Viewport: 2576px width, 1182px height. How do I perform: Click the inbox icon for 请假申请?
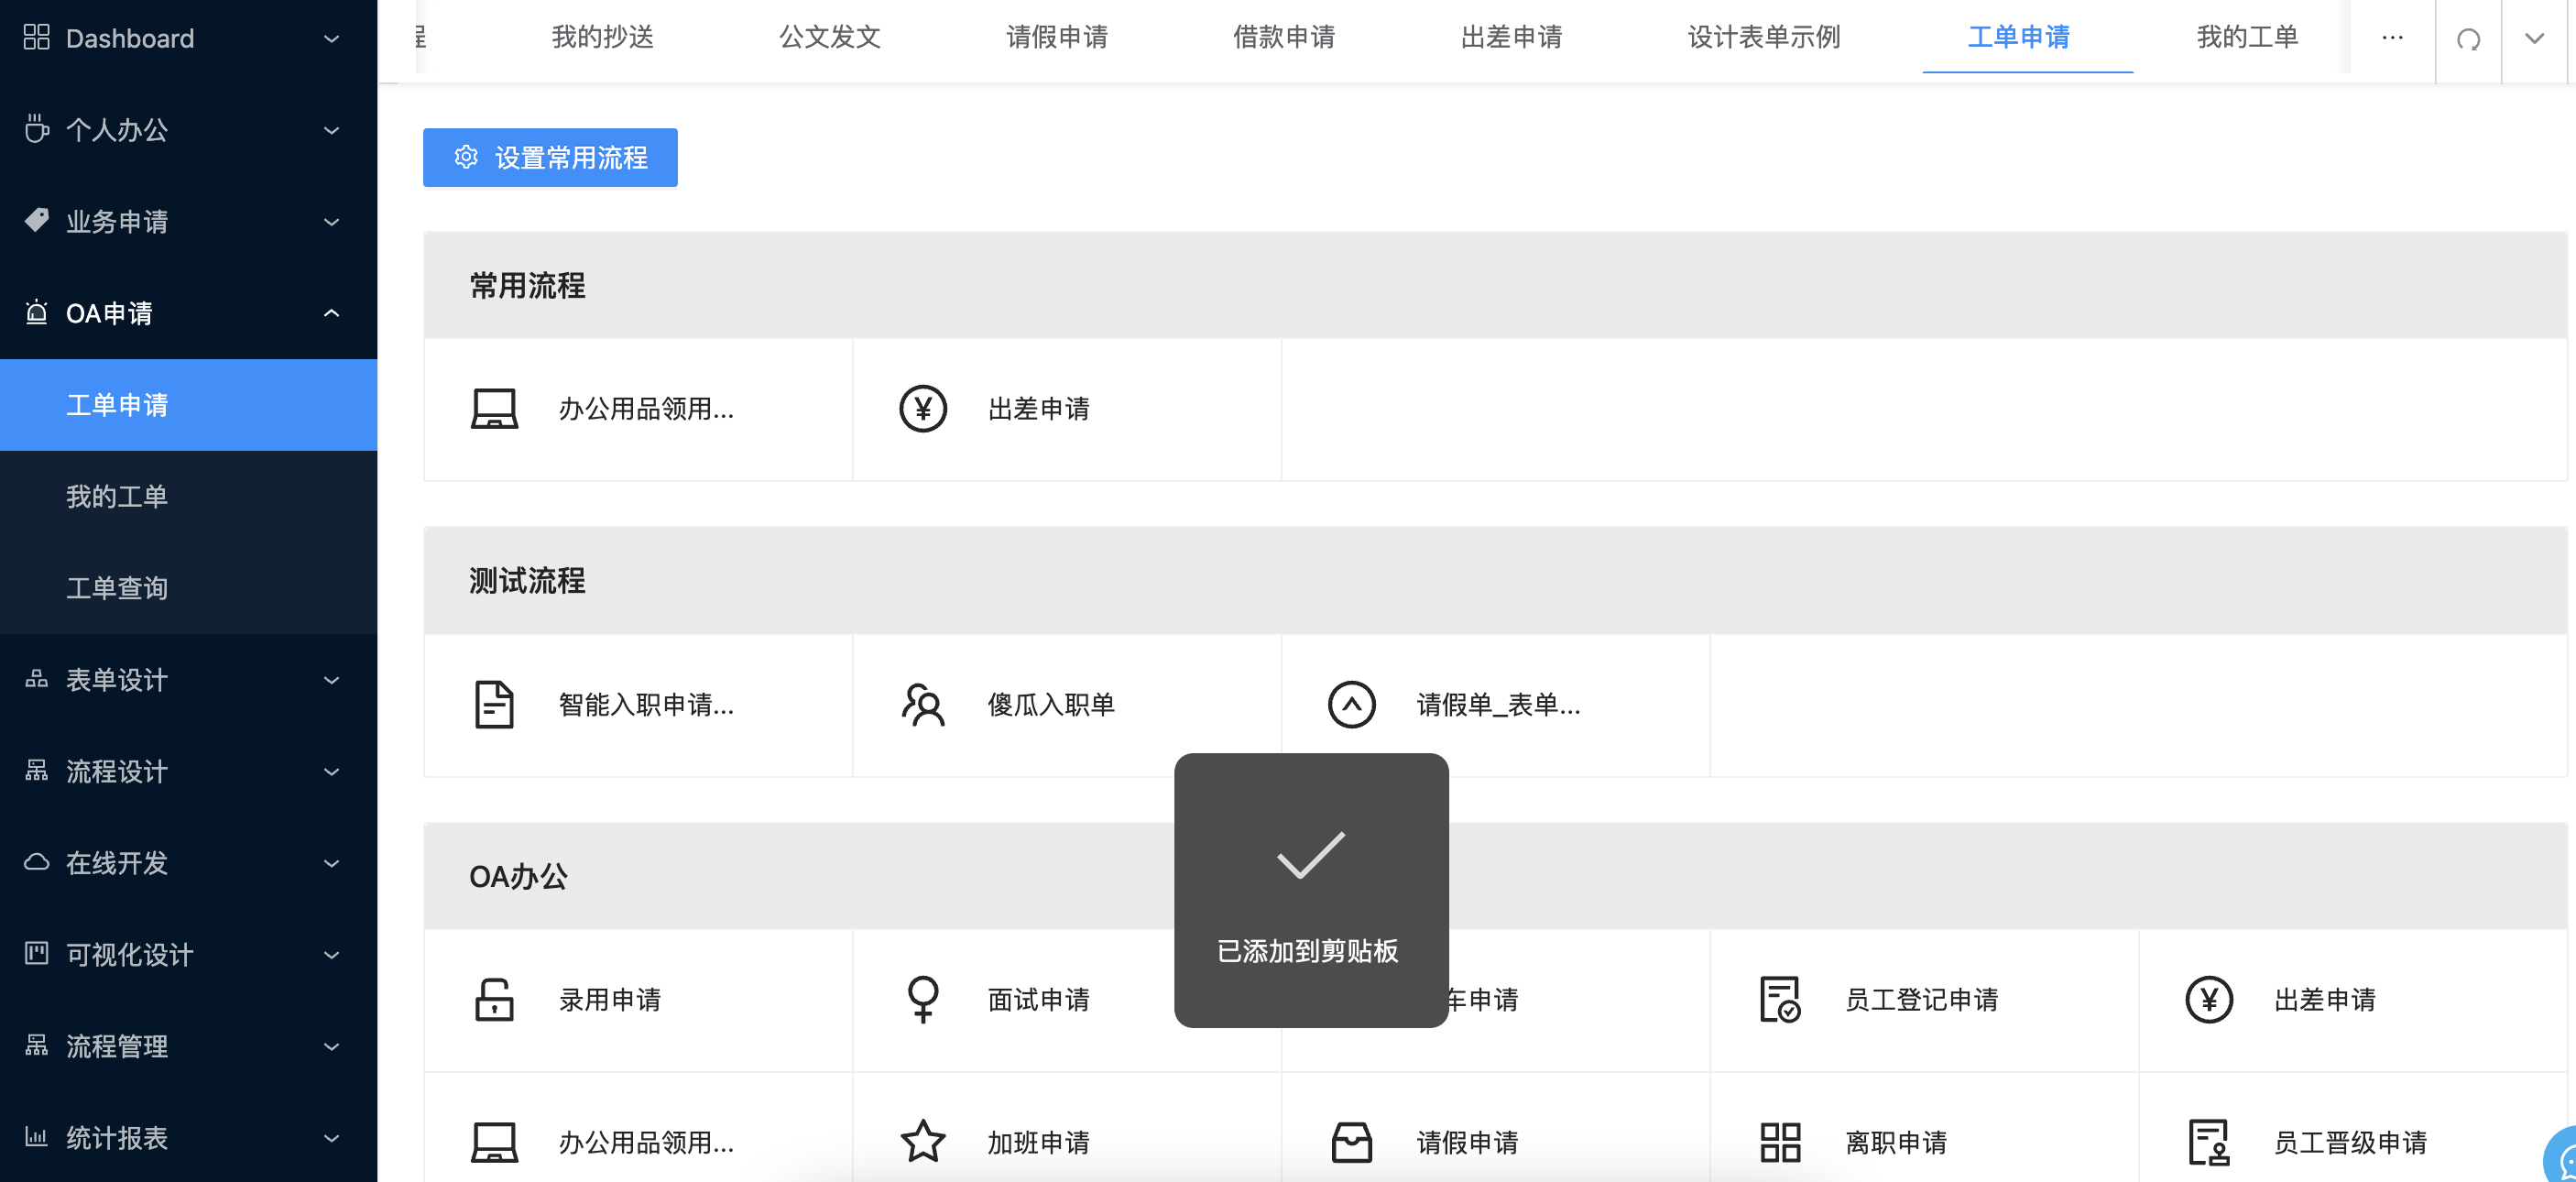(x=1351, y=1142)
